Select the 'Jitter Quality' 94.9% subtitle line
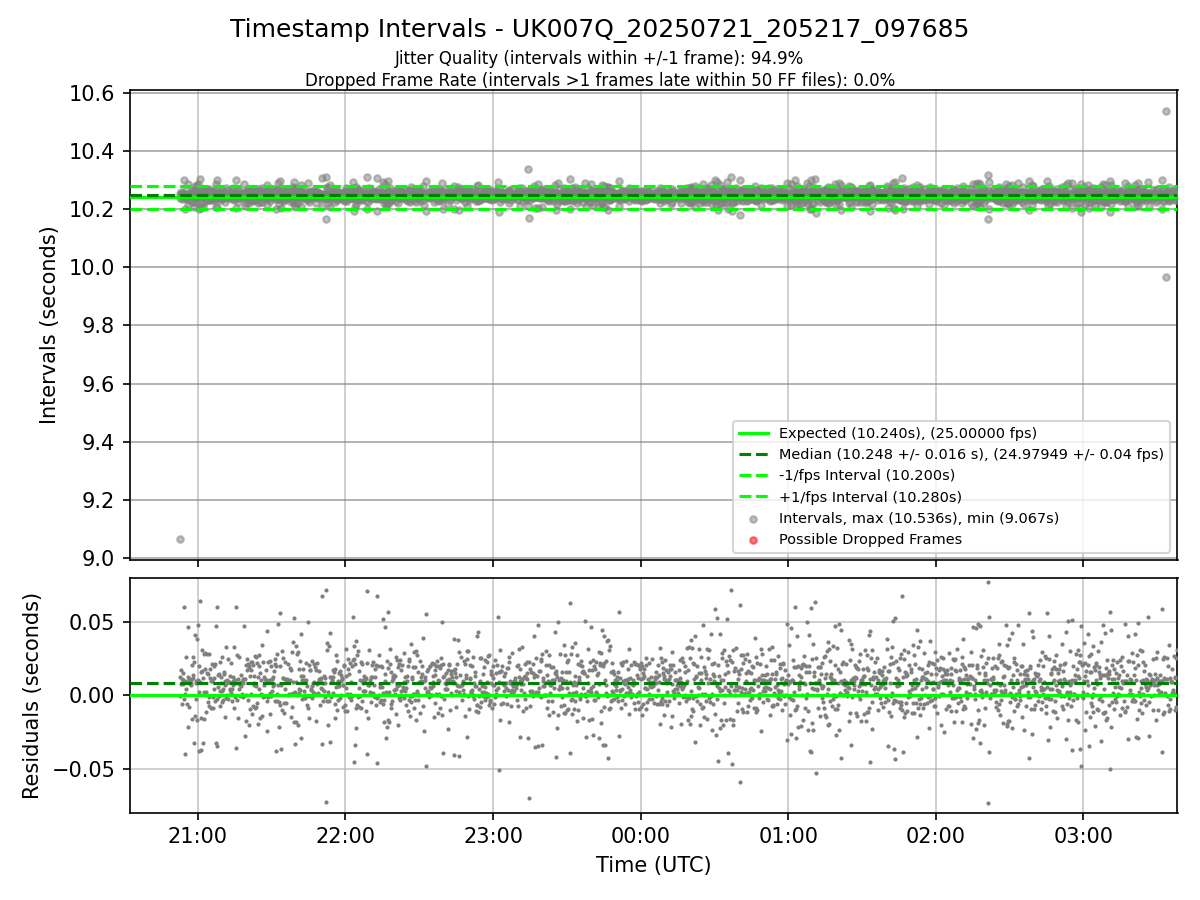This screenshot has height=900, width=1200. coord(599,58)
